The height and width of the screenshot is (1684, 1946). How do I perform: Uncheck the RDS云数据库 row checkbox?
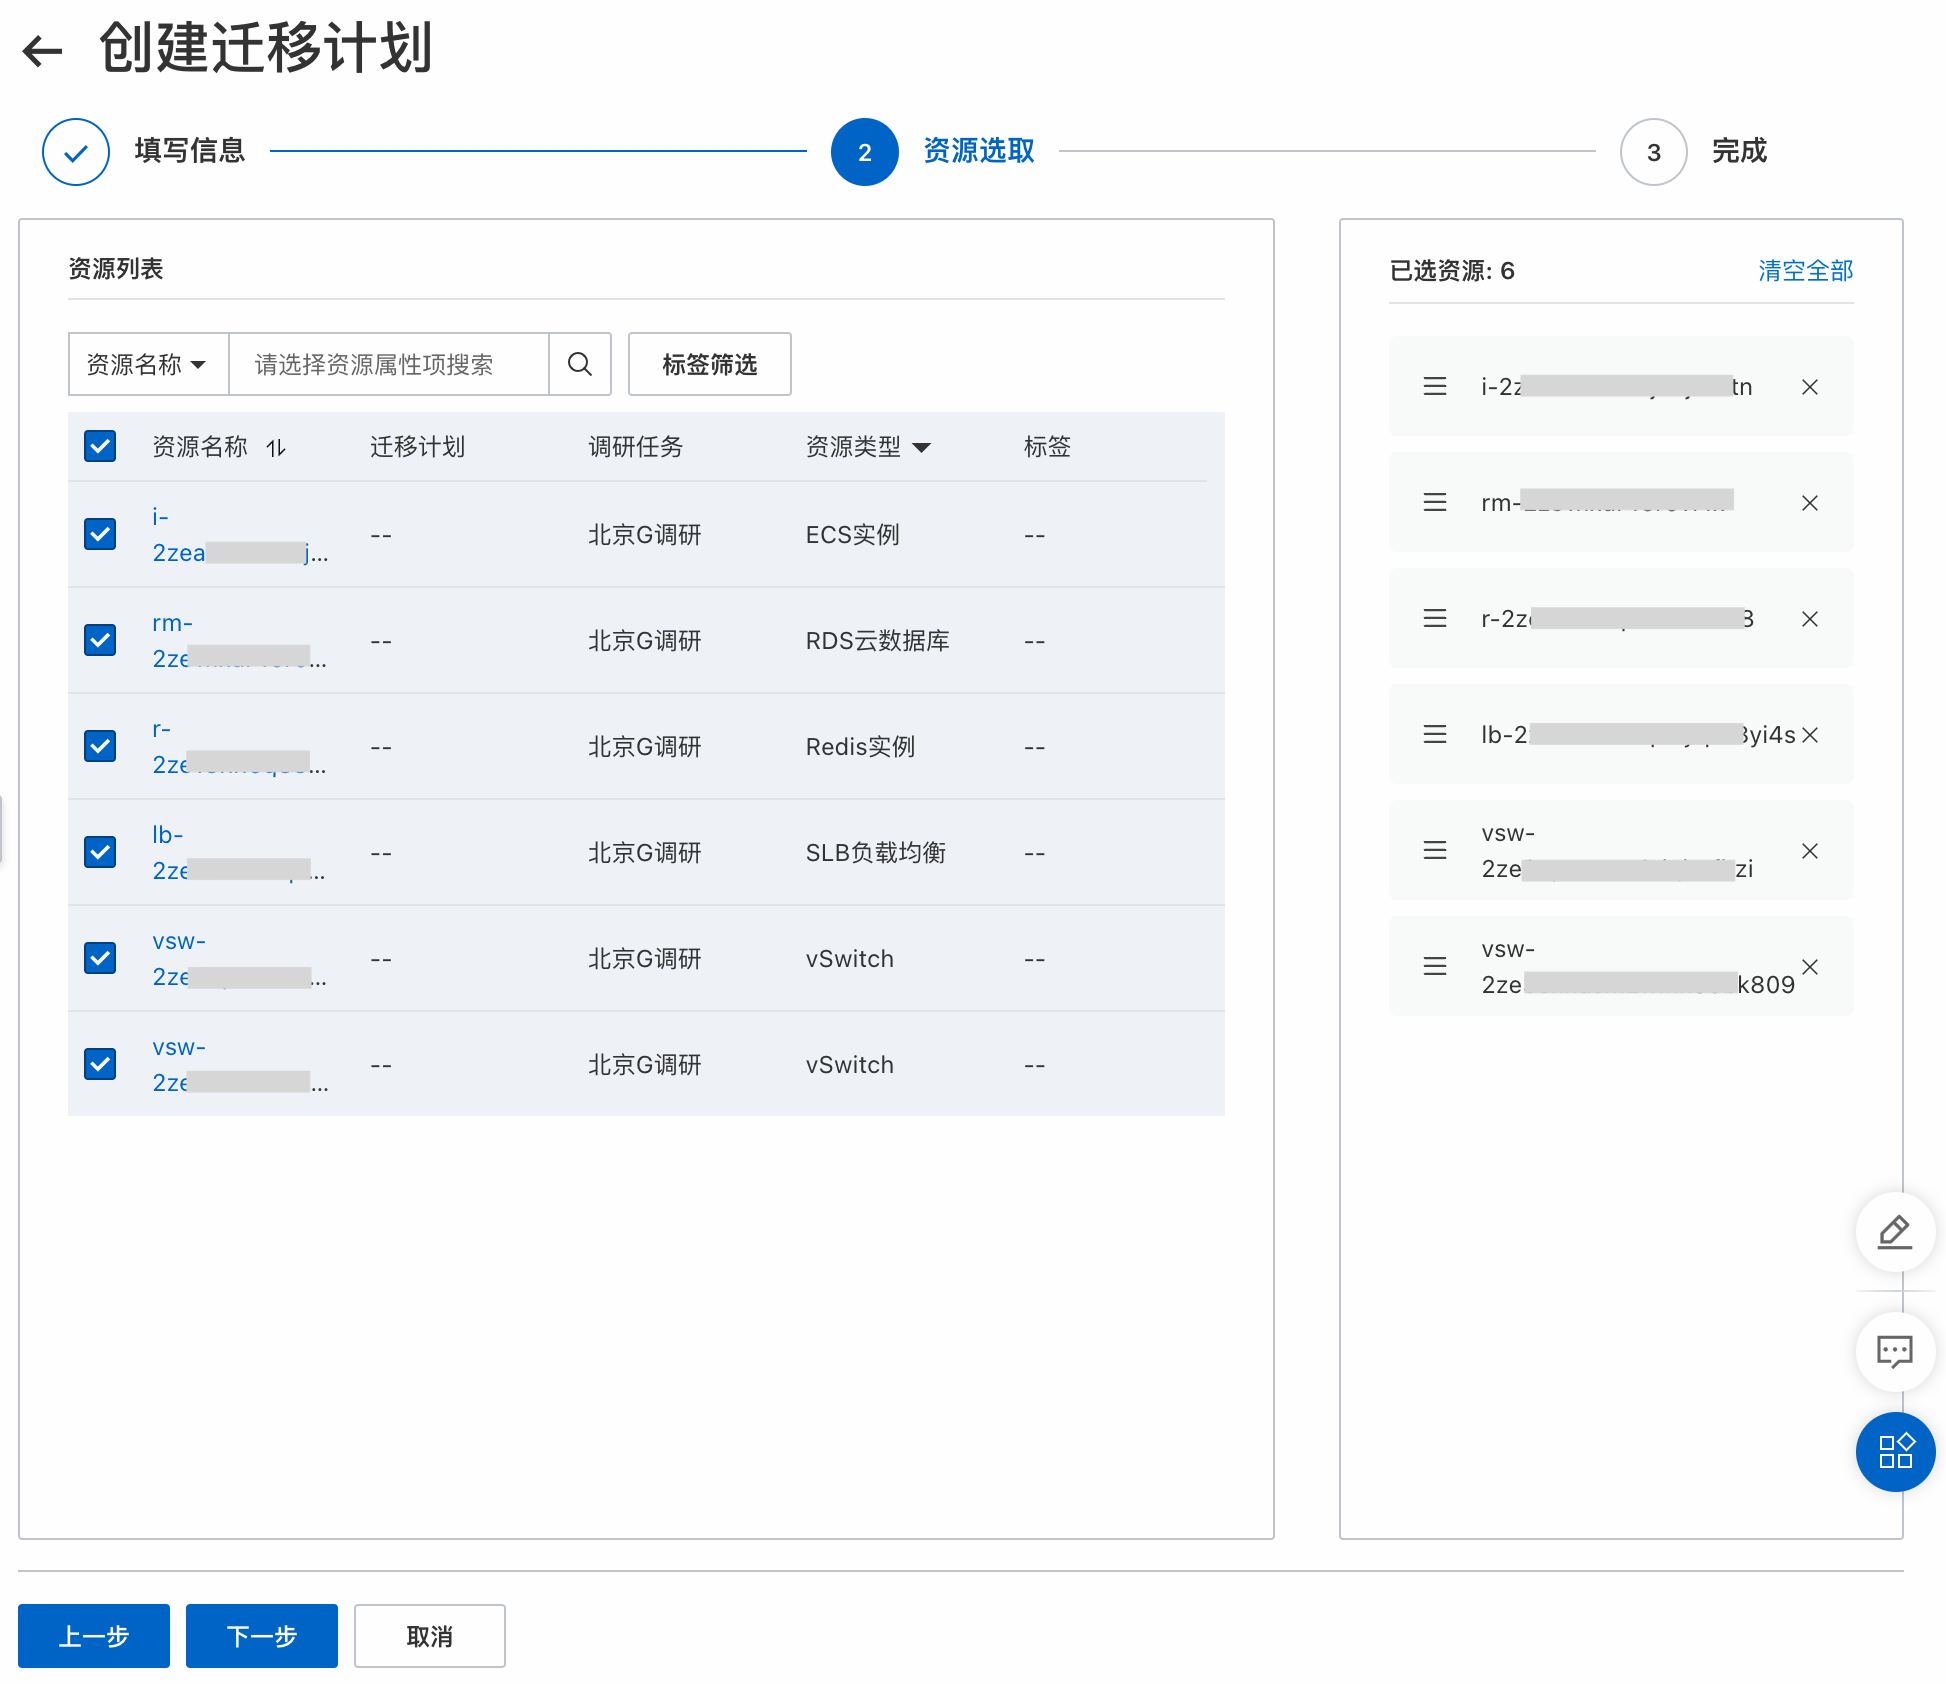pos(100,640)
